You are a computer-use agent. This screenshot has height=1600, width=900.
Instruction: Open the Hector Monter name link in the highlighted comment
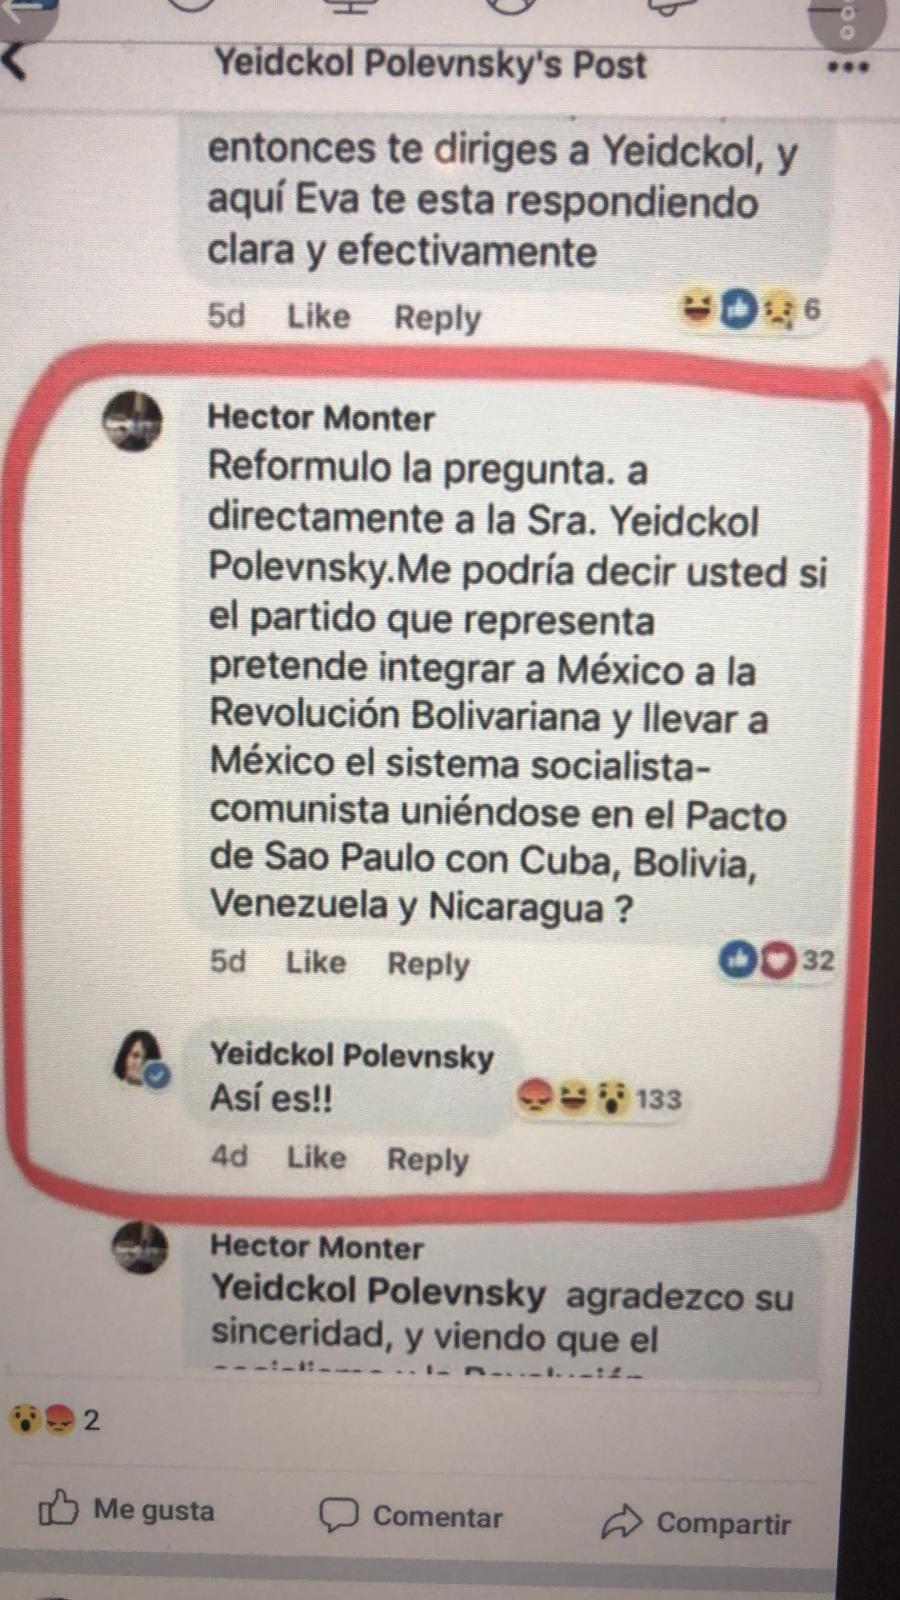tap(321, 418)
